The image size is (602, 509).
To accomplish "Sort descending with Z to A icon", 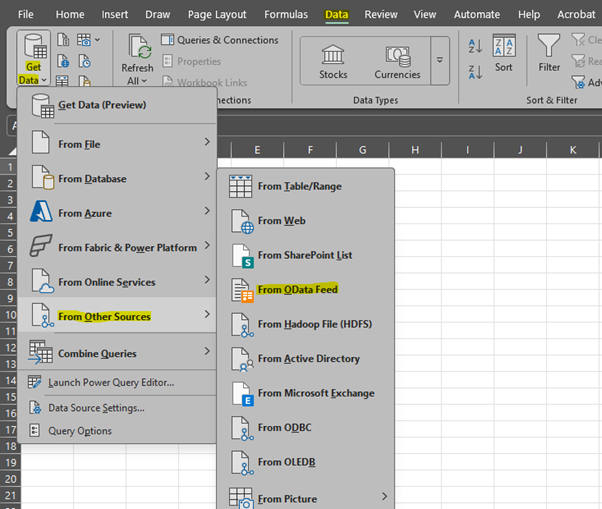I will point(475,72).
